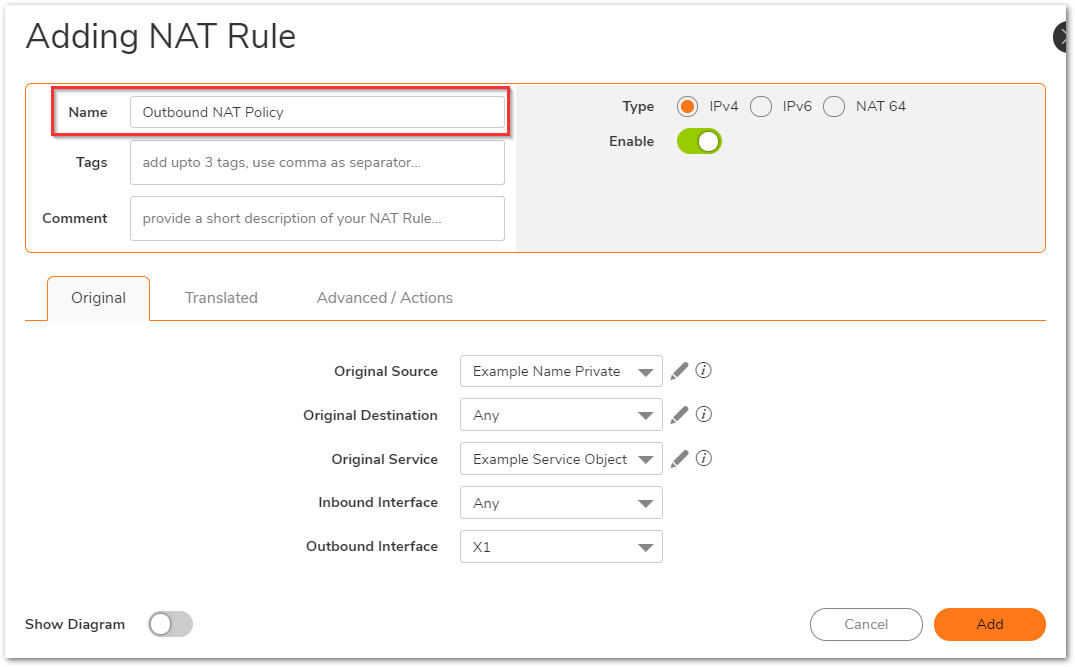Open the Advanced / Actions tab

pos(384,298)
